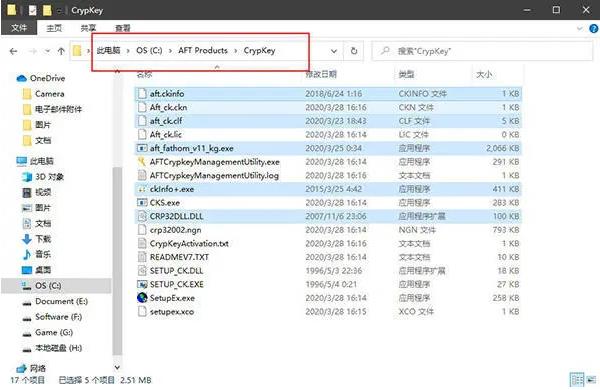Click the AFT Products breadcrumb
The image size is (600, 390).
coord(203,51)
